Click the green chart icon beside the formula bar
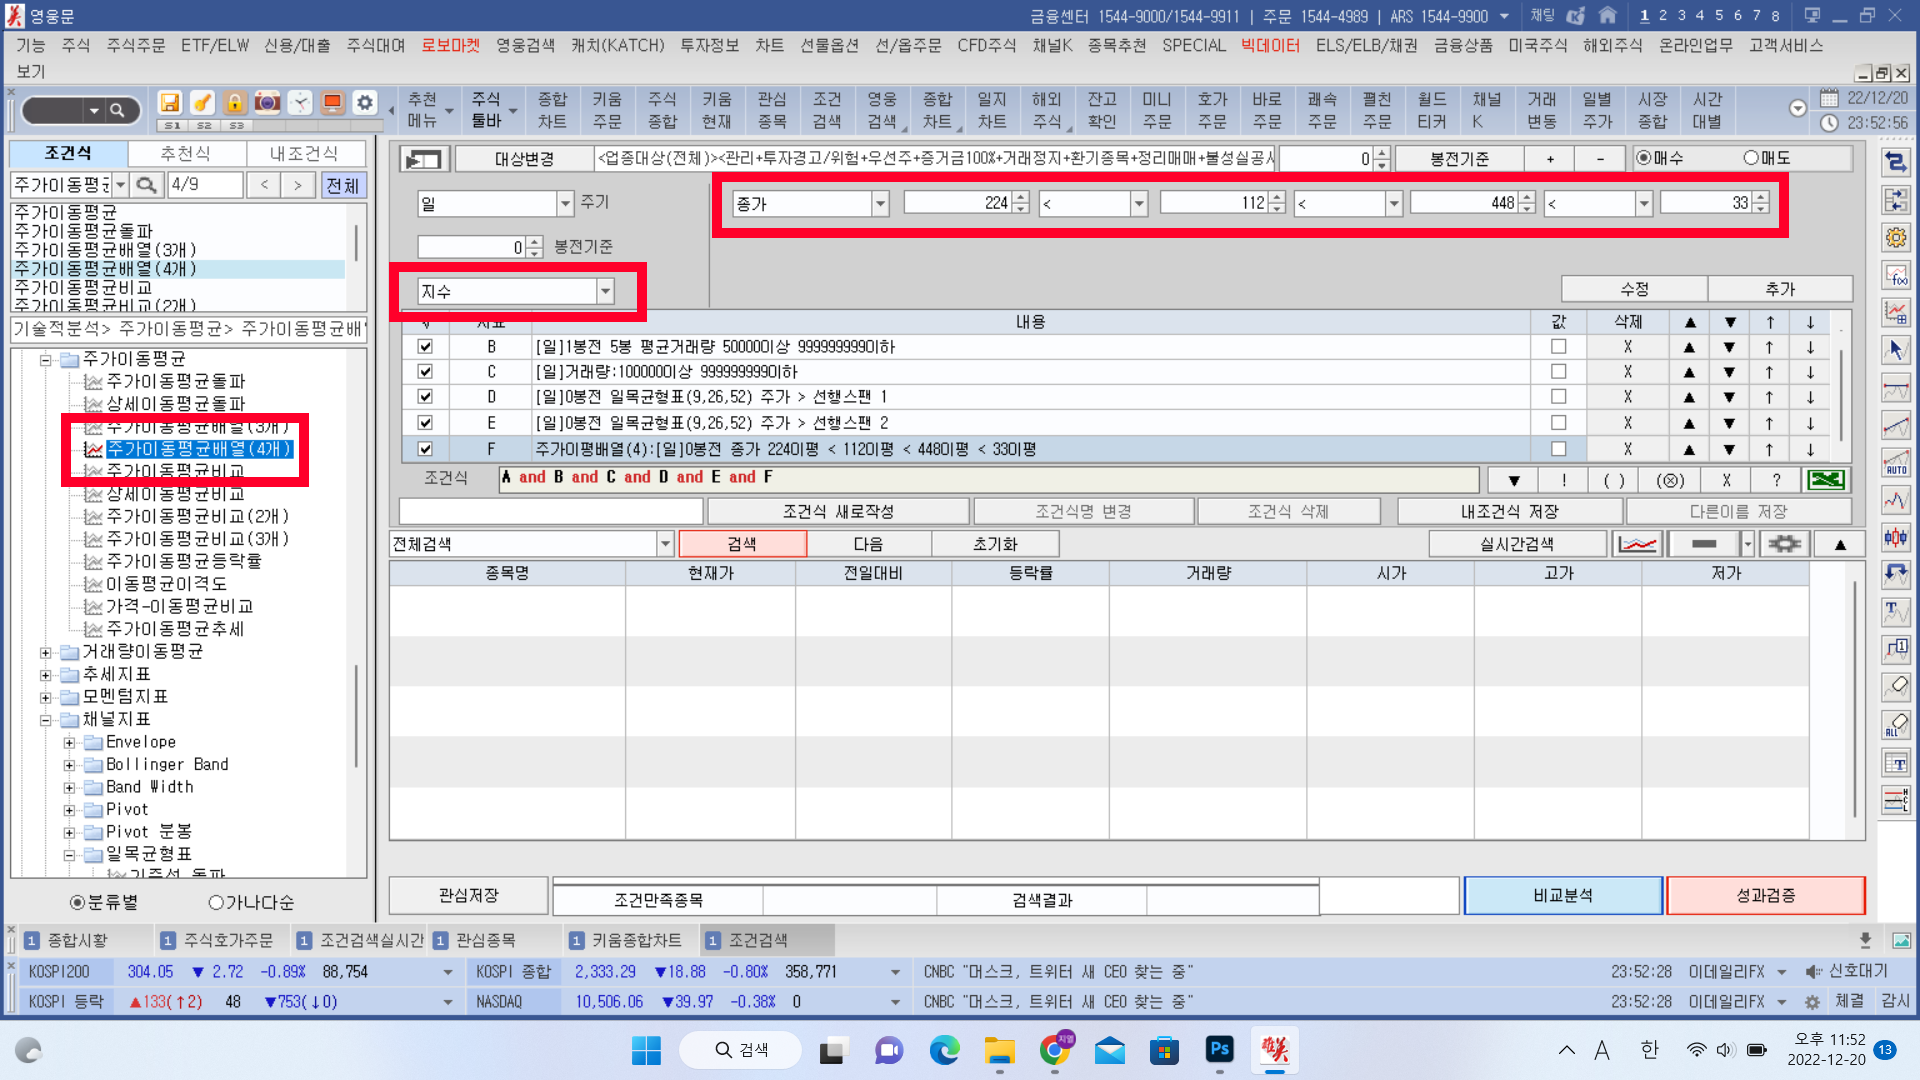 [1826, 479]
